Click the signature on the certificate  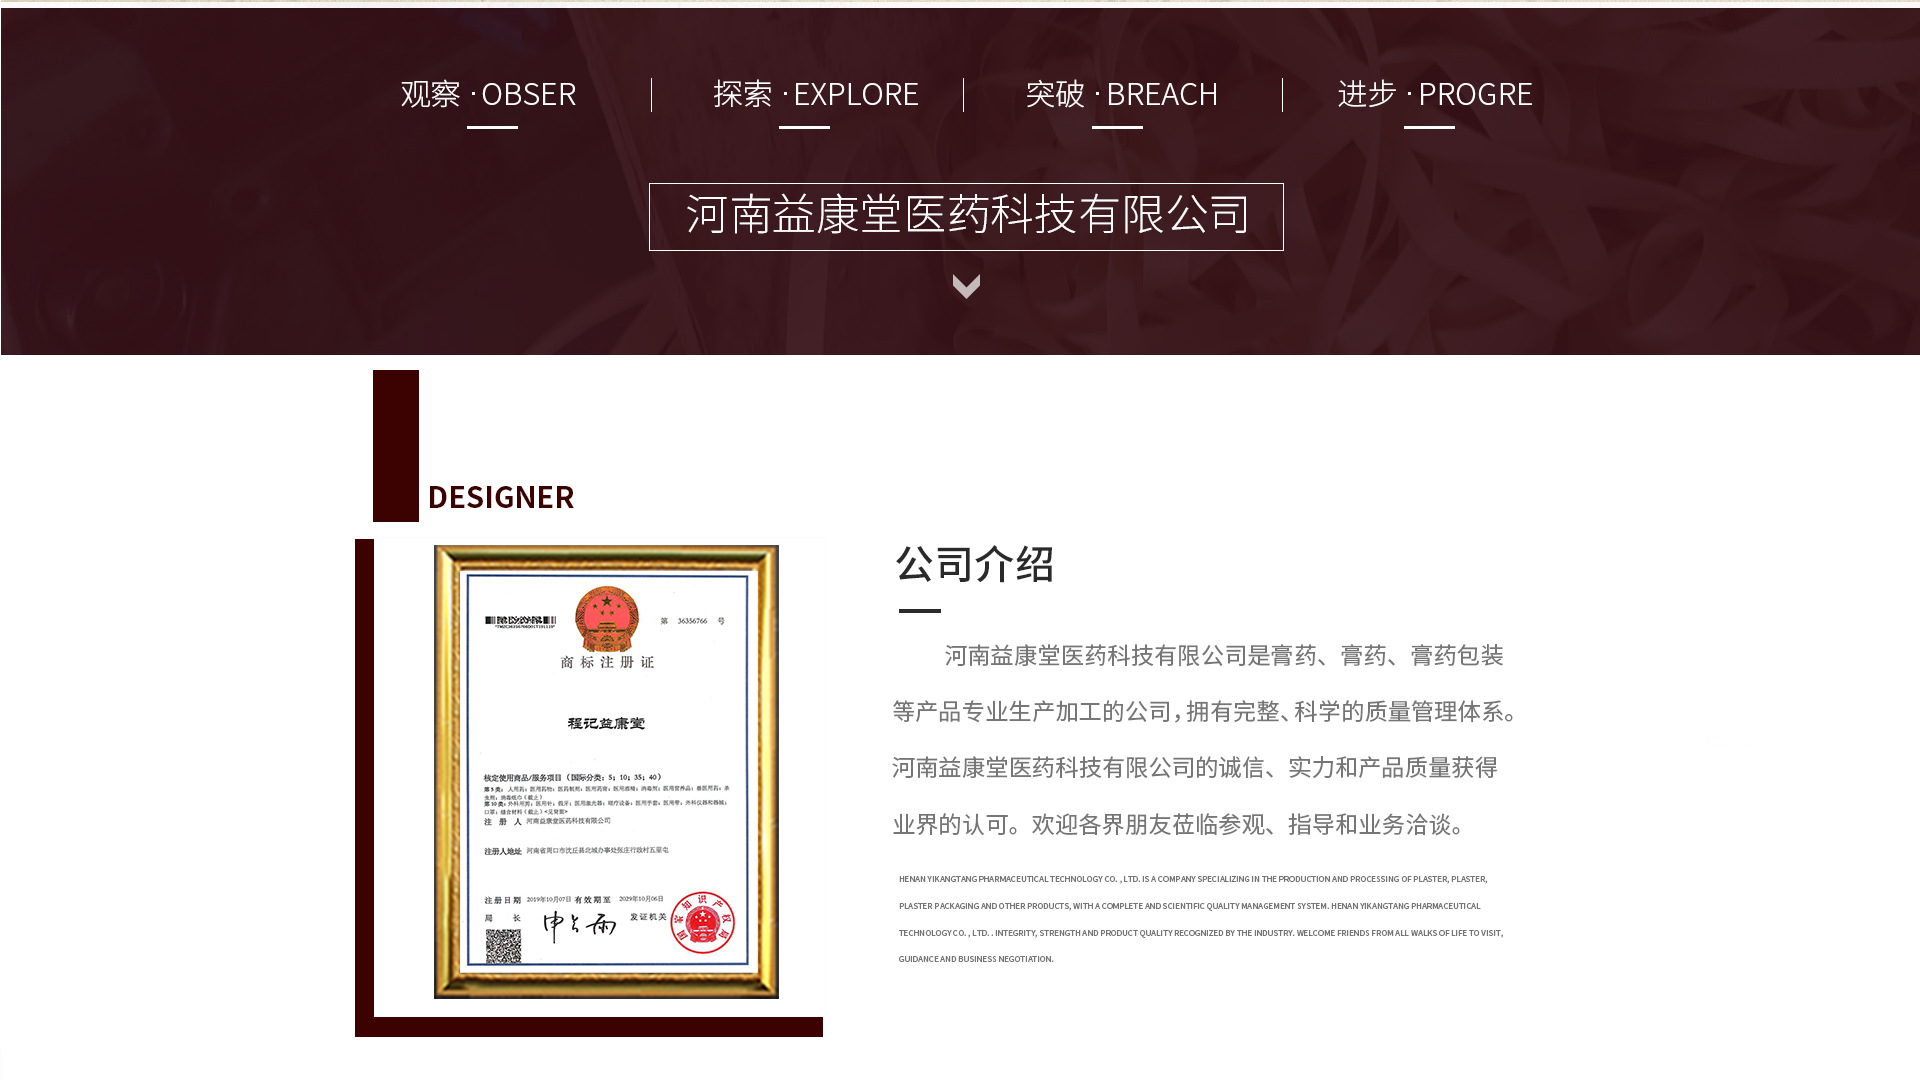[x=579, y=925]
